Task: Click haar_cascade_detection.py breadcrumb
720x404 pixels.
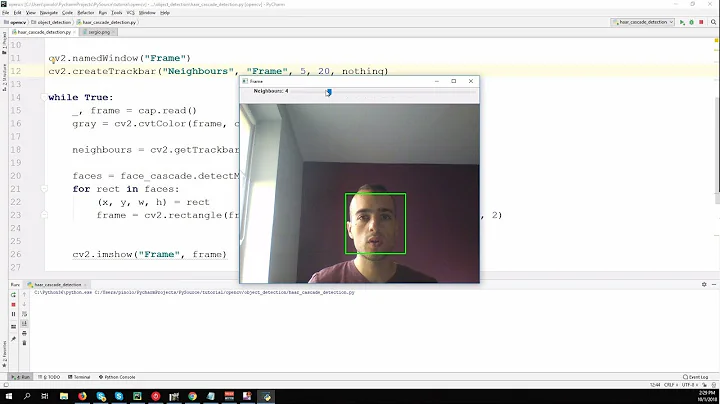Action: (x=107, y=22)
